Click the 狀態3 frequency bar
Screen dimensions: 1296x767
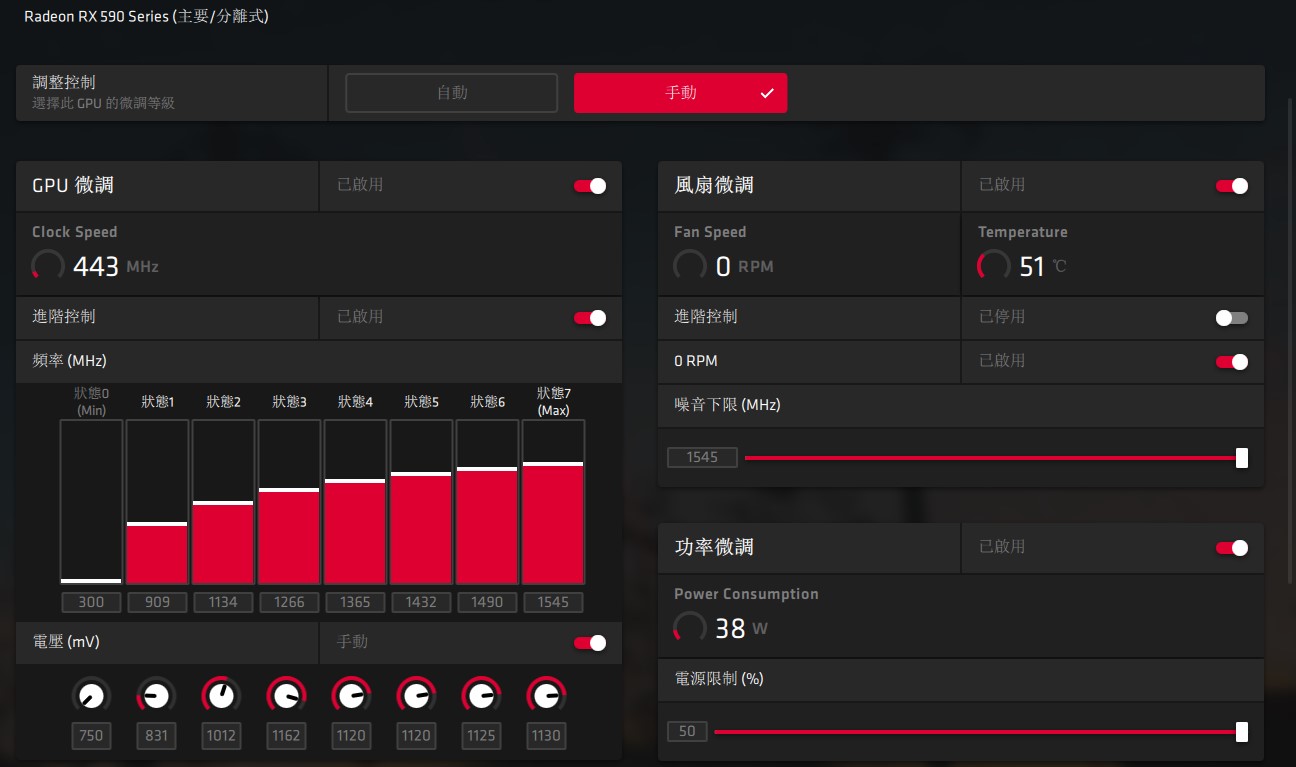[x=289, y=502]
